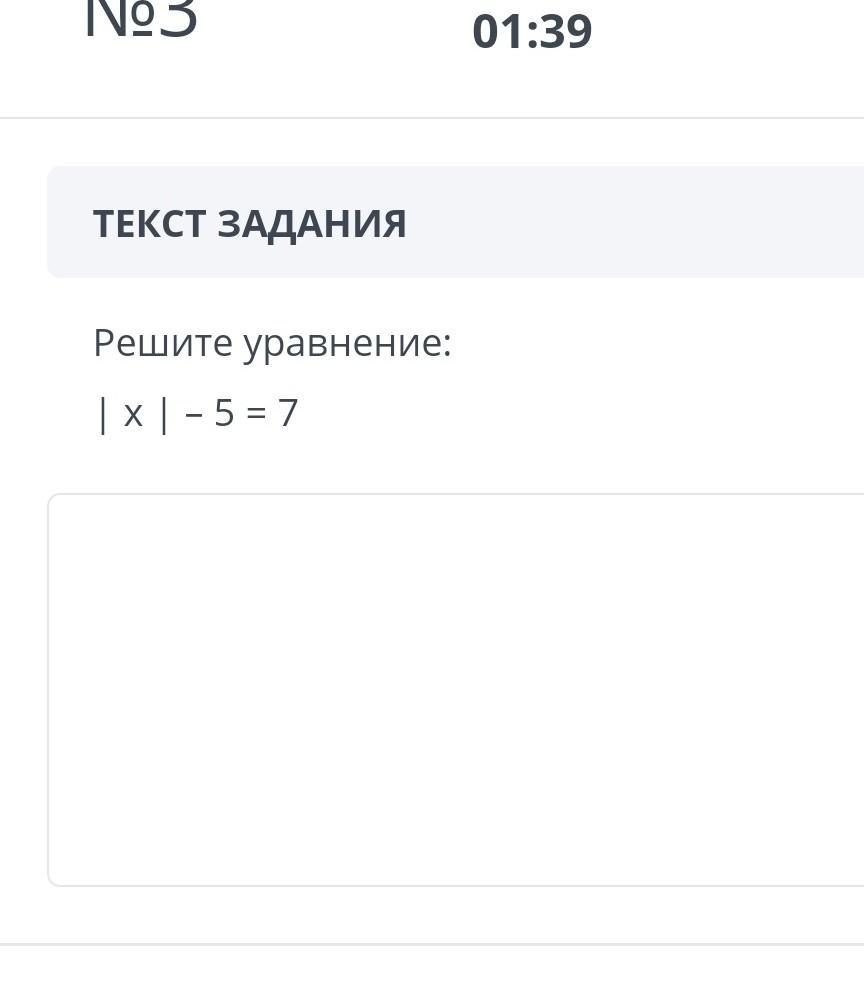Click the variable x in the equation
This screenshot has height=985, width=864.
click(133, 414)
